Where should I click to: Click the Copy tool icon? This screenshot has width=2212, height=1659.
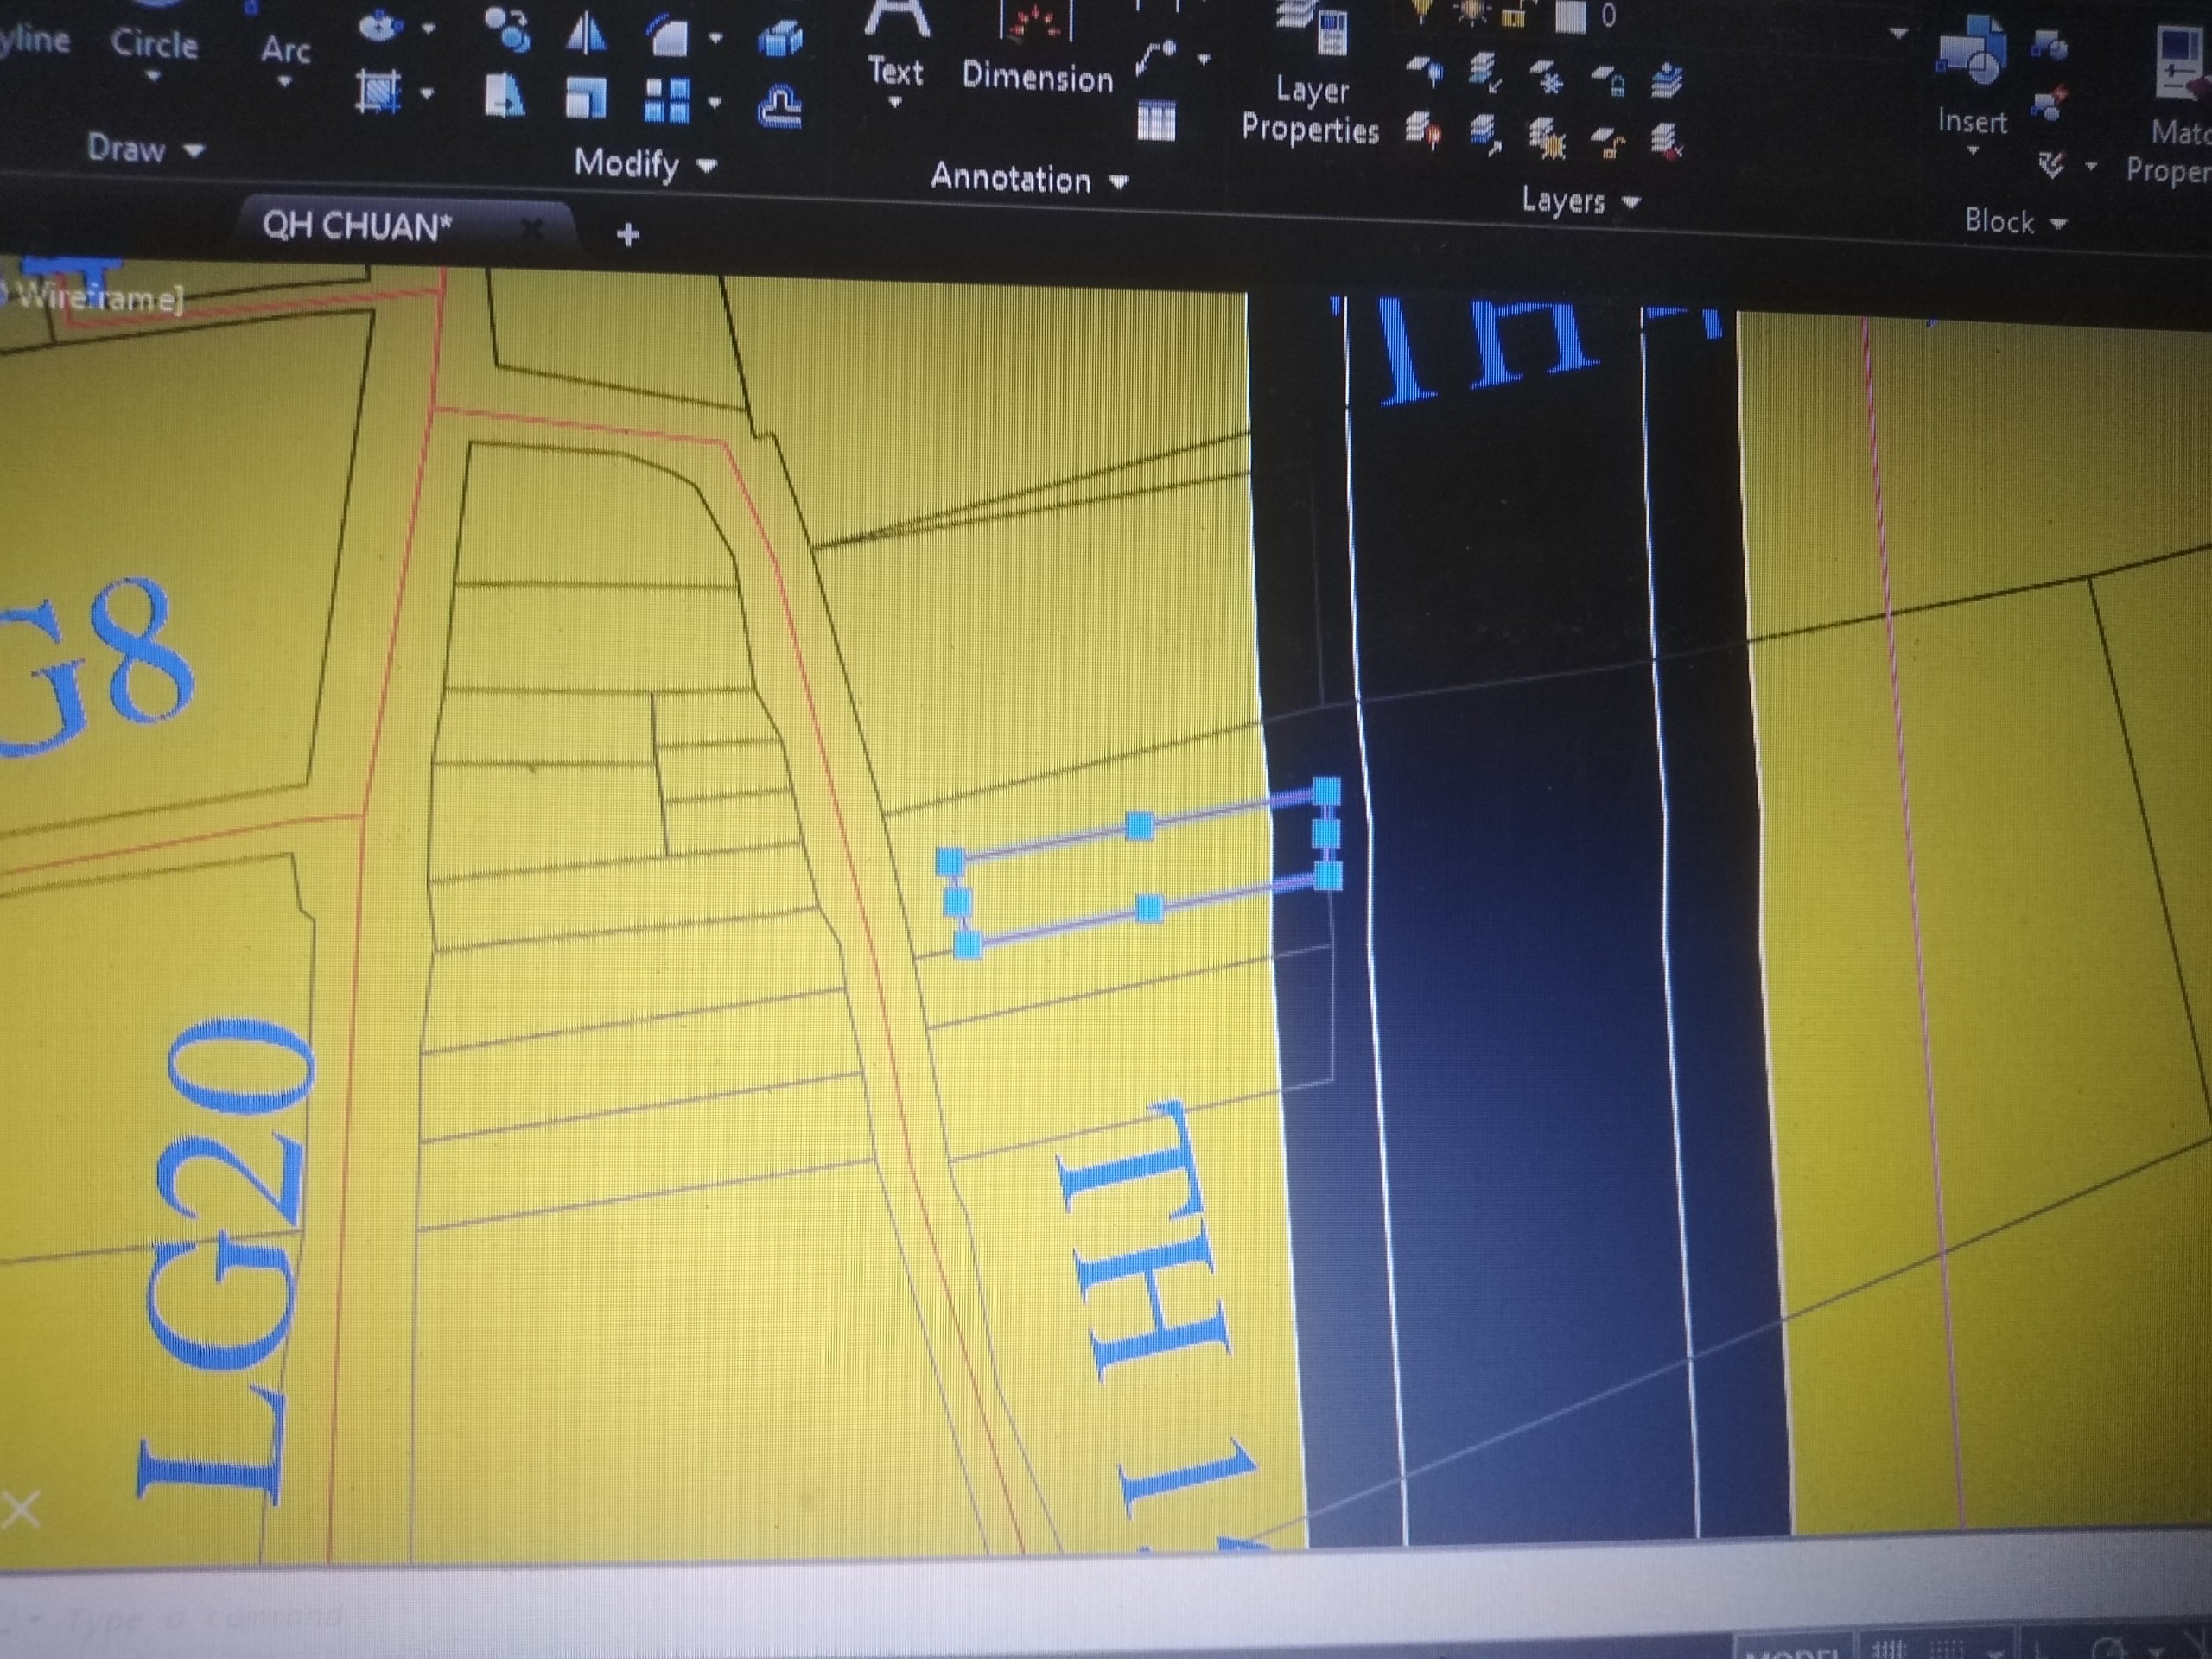(510, 30)
